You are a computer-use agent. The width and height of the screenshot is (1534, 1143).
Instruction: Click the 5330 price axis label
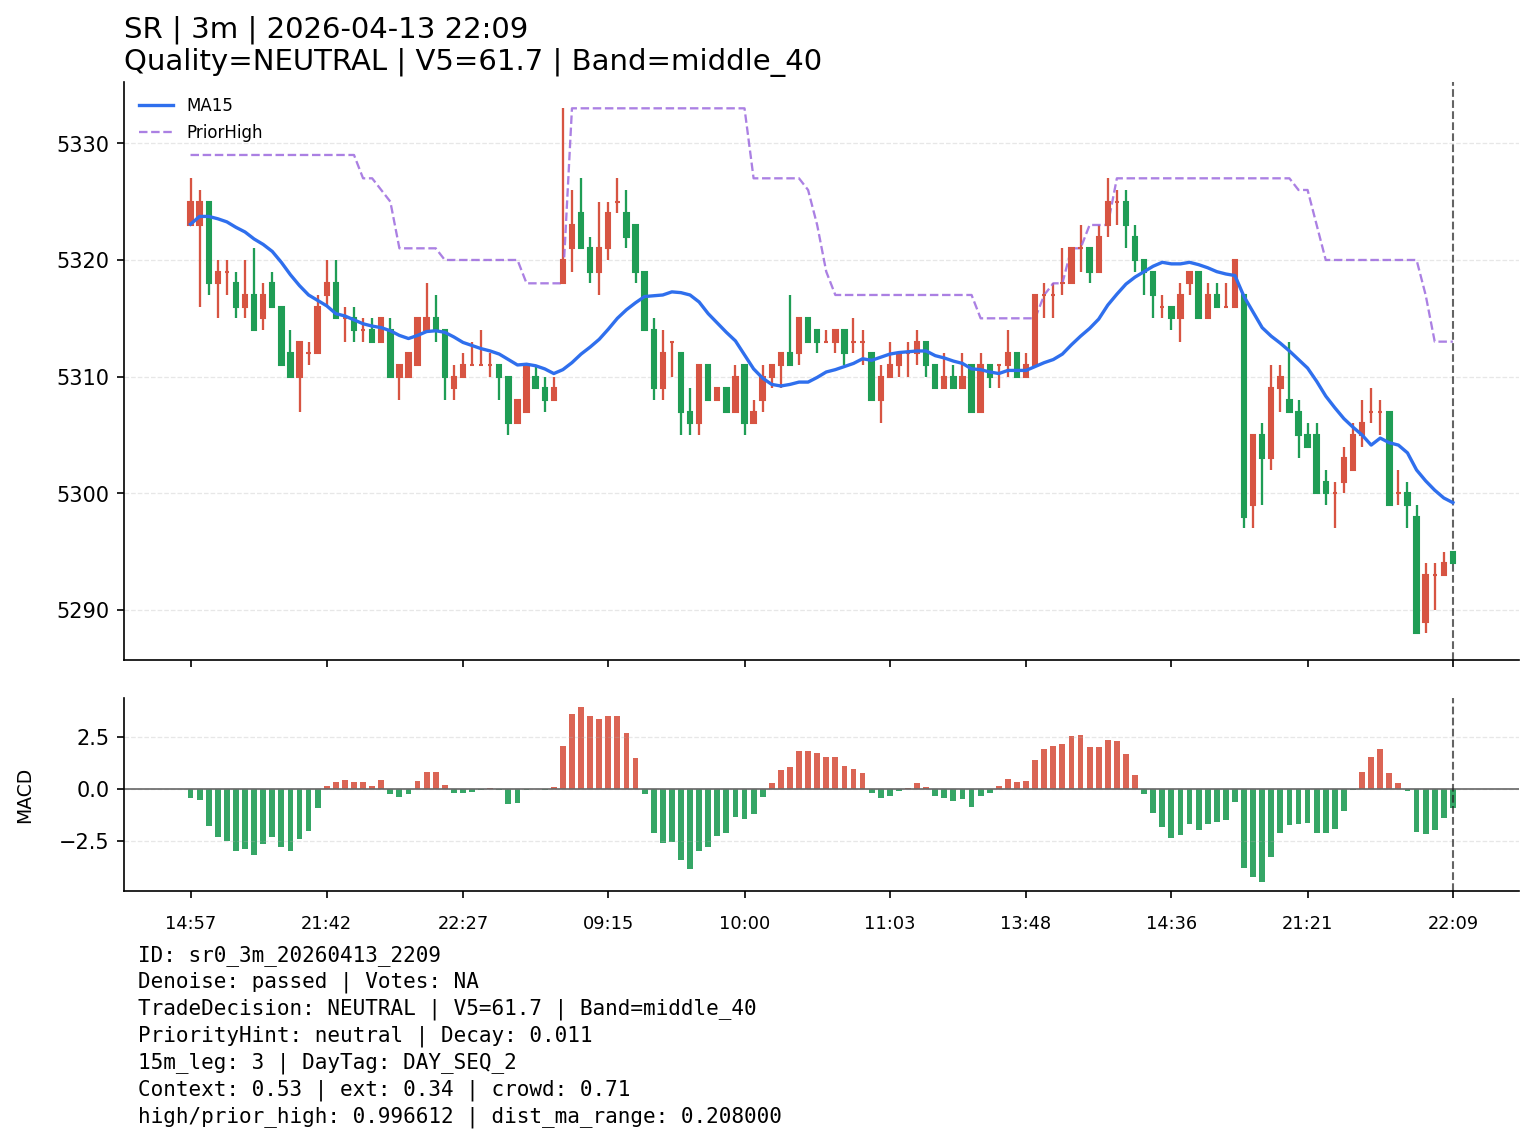point(84,144)
